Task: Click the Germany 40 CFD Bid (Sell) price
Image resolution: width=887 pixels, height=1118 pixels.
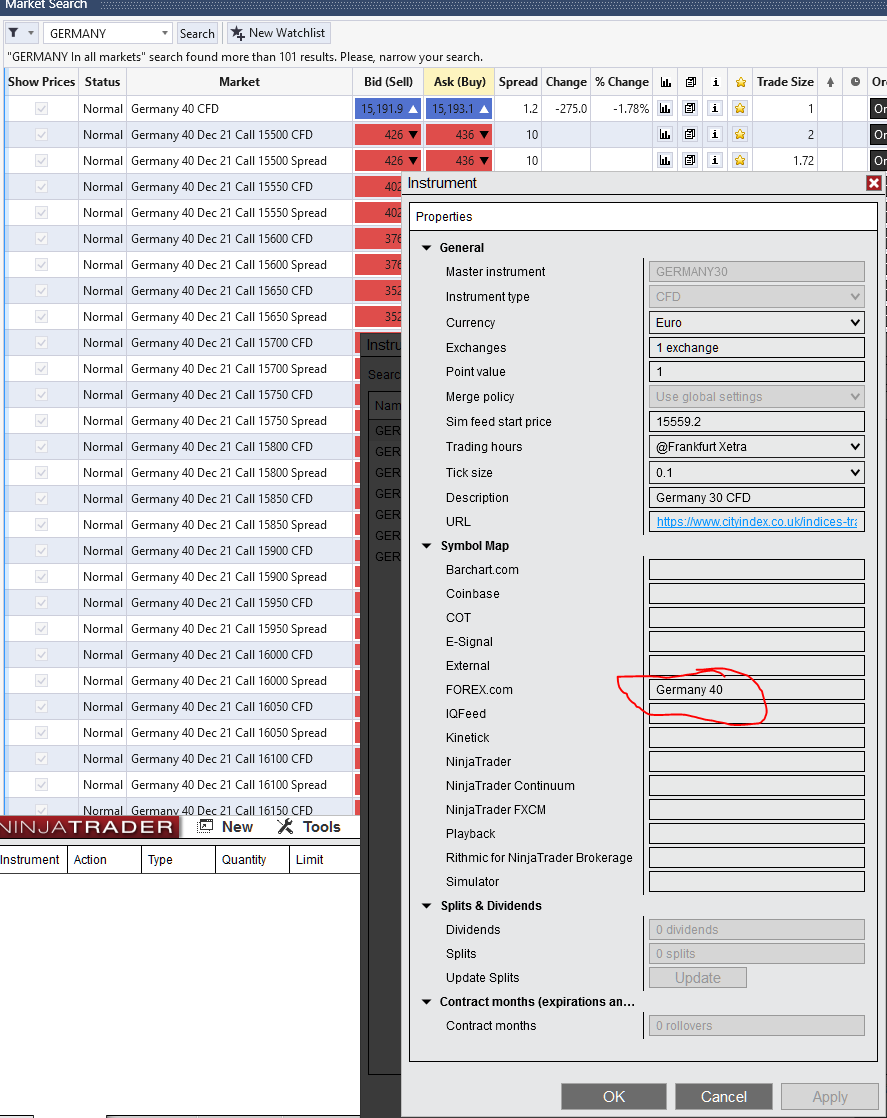Action: (x=388, y=108)
